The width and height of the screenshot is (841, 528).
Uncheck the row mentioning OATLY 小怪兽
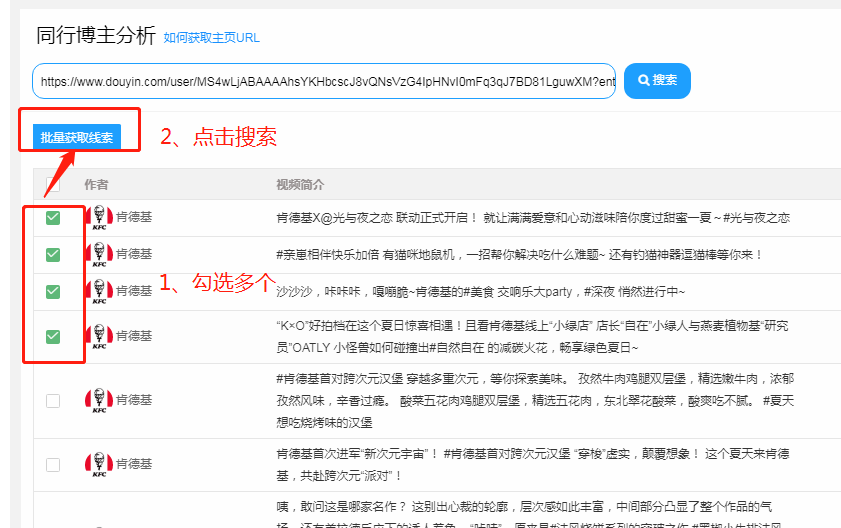coord(53,336)
